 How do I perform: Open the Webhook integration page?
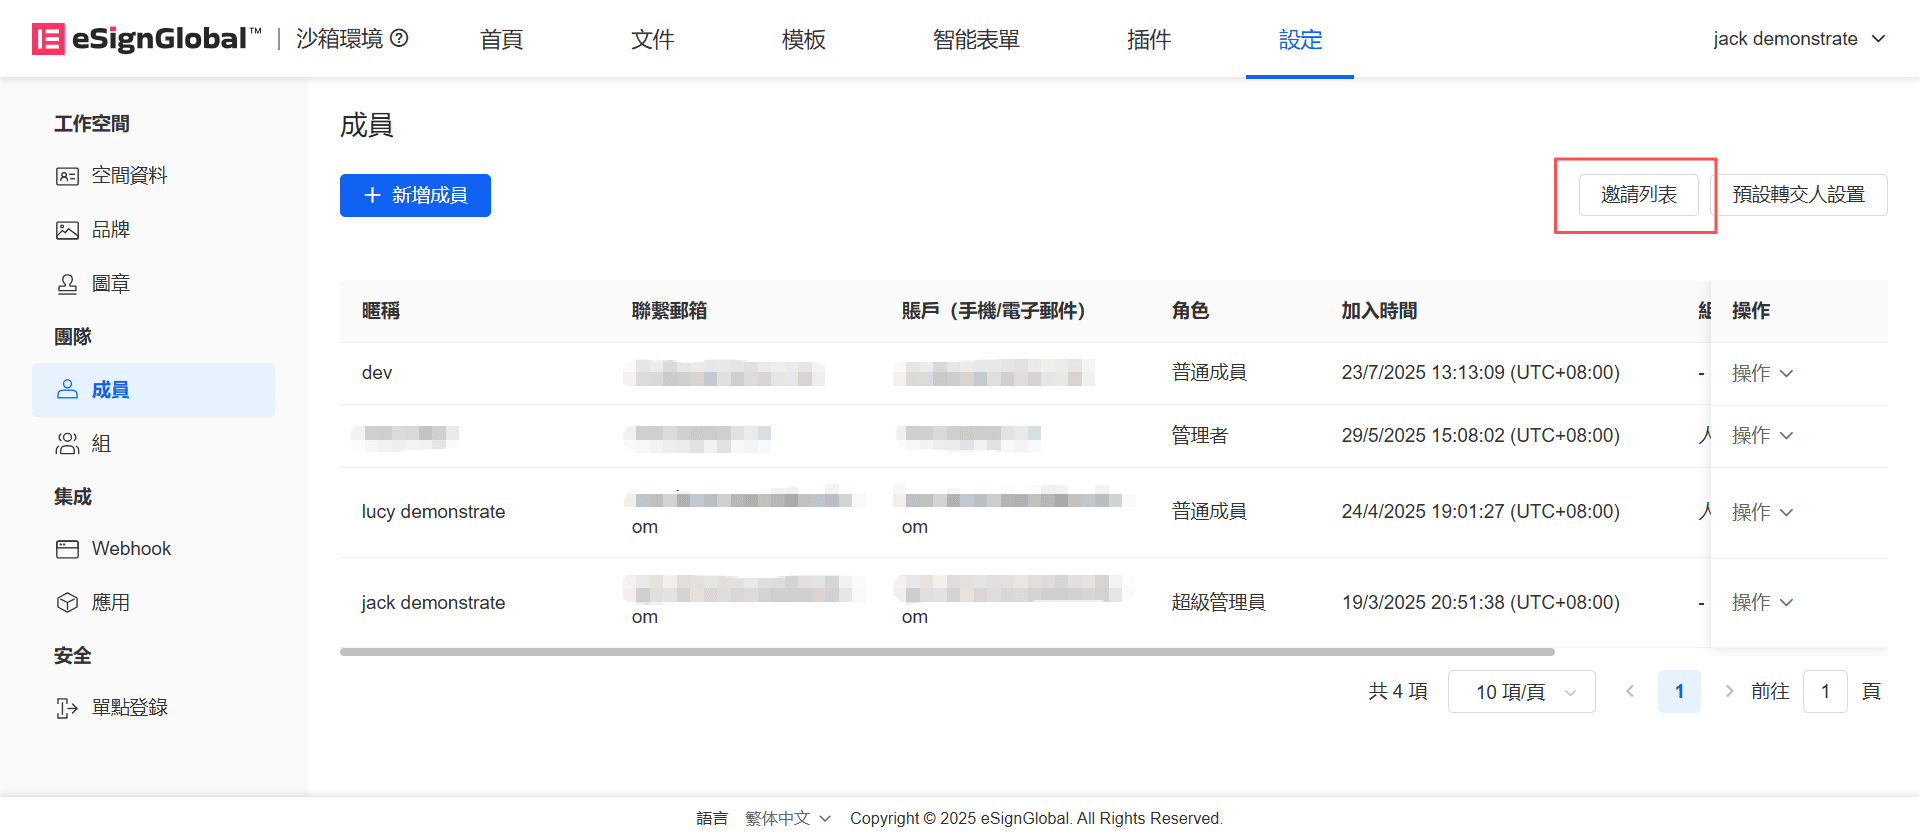click(131, 549)
